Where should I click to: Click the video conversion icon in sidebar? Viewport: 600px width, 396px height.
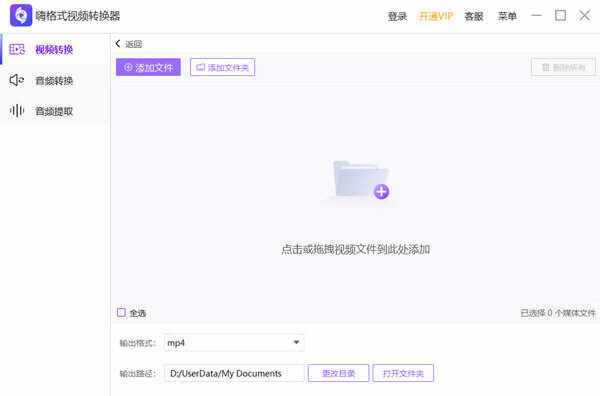[17, 49]
